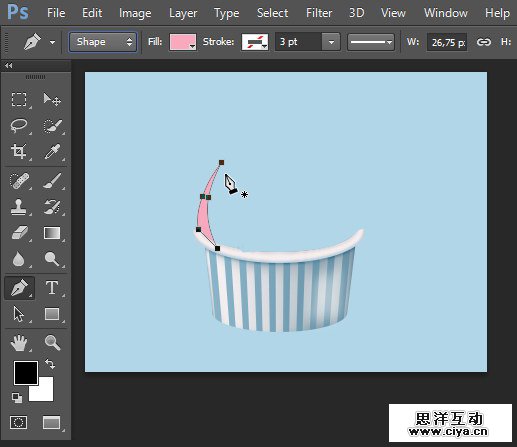Open the Type menu

(x=227, y=13)
